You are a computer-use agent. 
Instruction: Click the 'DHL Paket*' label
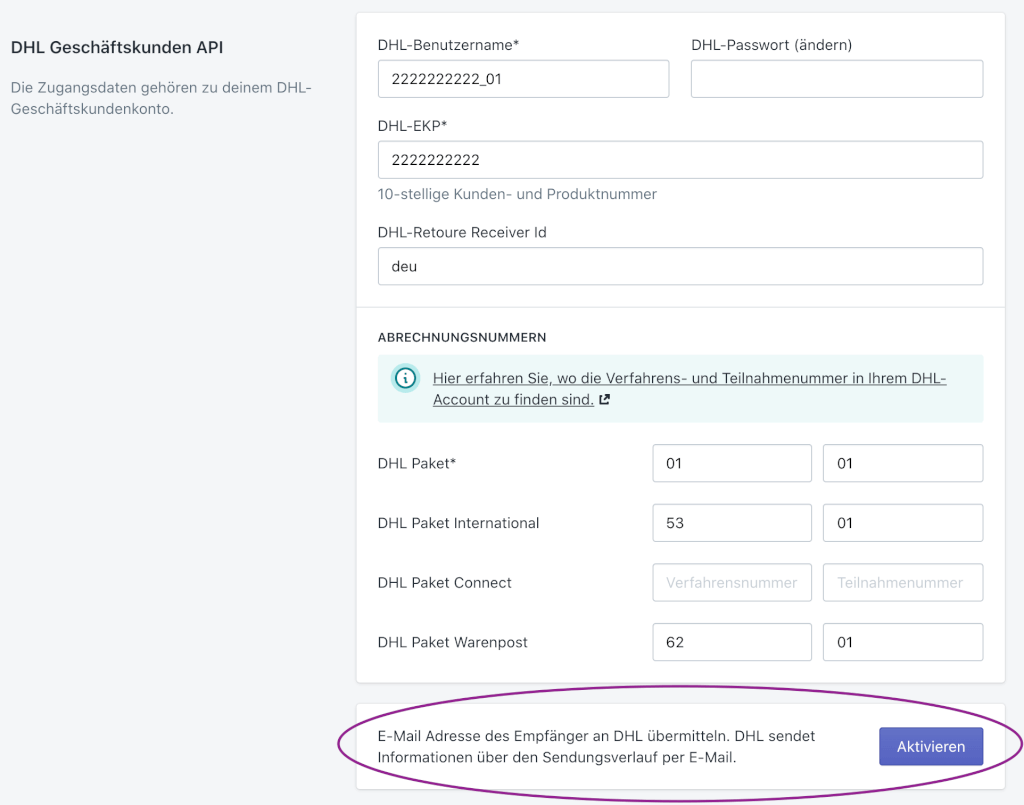(417, 464)
